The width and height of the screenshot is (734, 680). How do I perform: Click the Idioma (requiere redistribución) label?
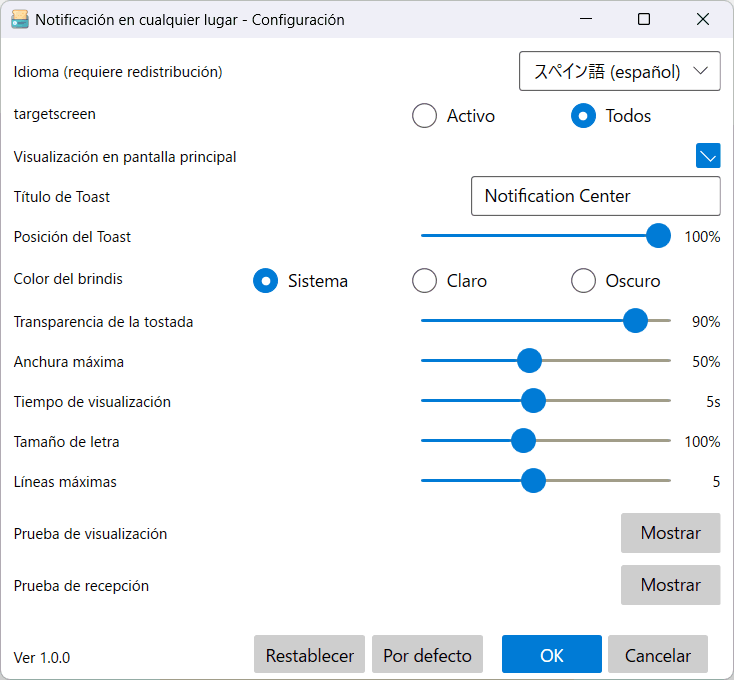point(118,72)
